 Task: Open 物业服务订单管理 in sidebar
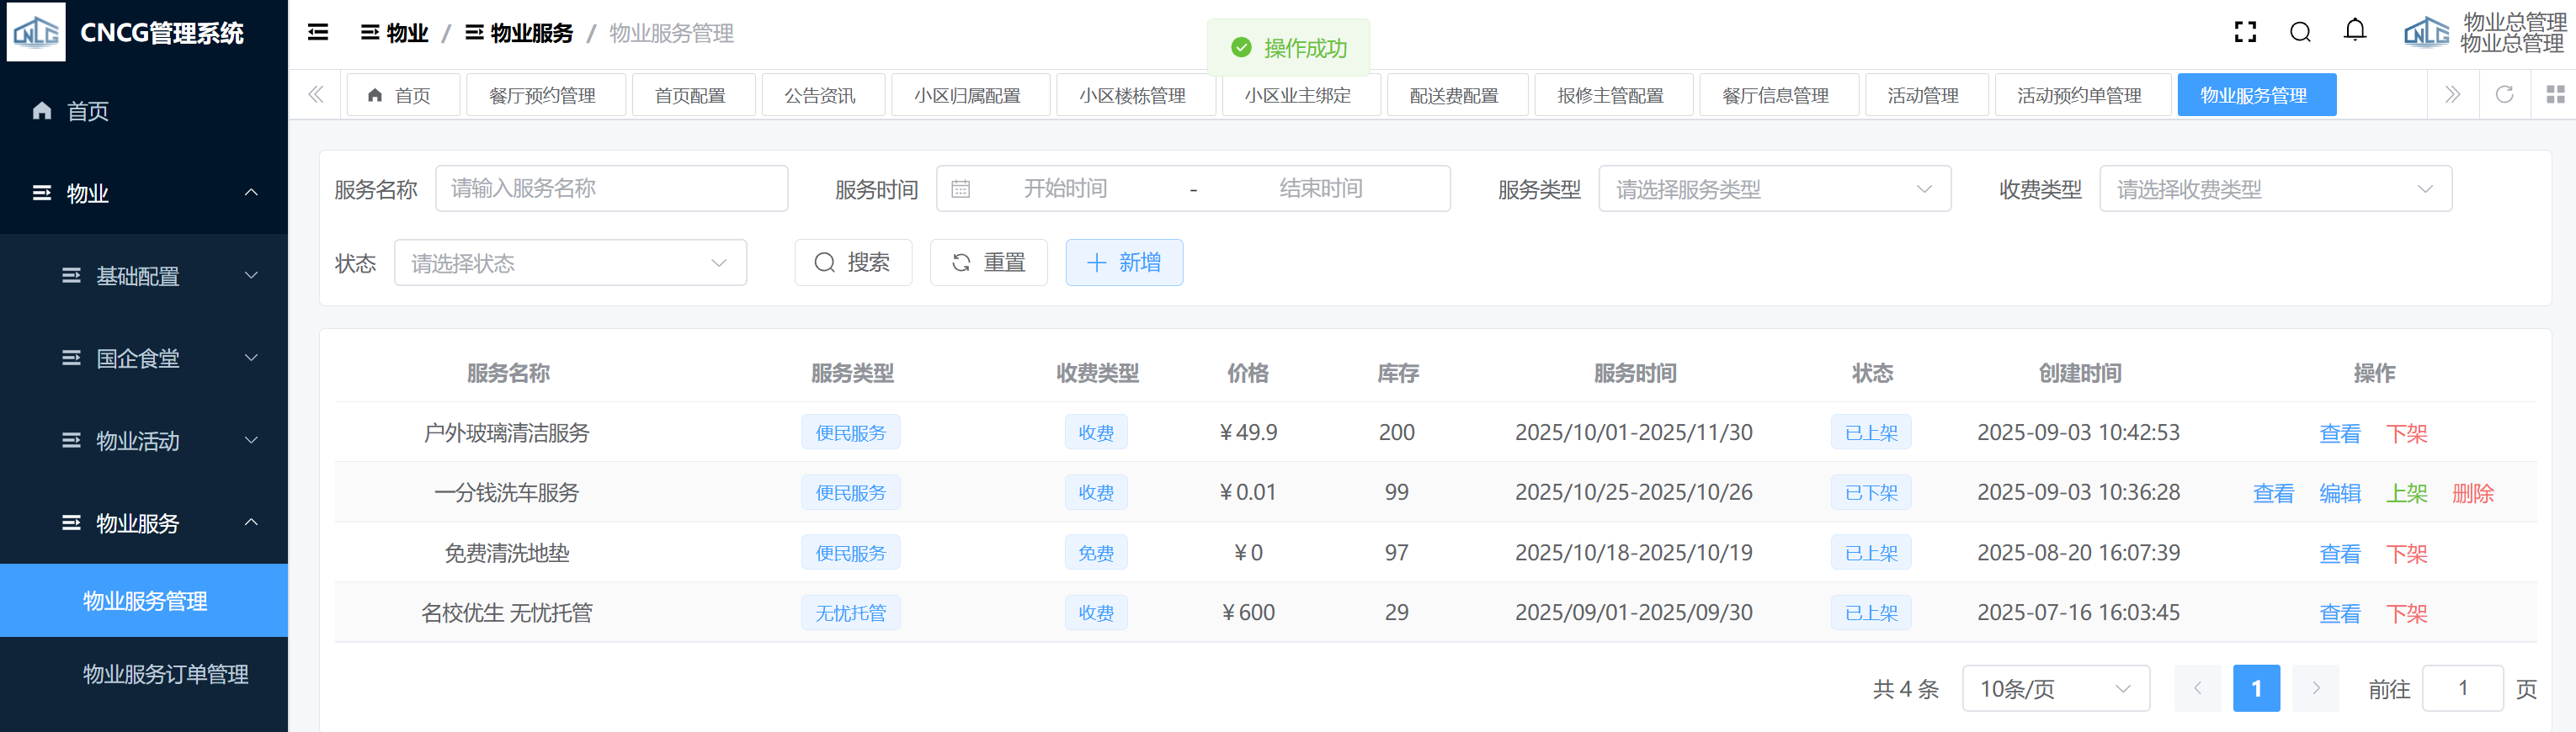tap(165, 674)
